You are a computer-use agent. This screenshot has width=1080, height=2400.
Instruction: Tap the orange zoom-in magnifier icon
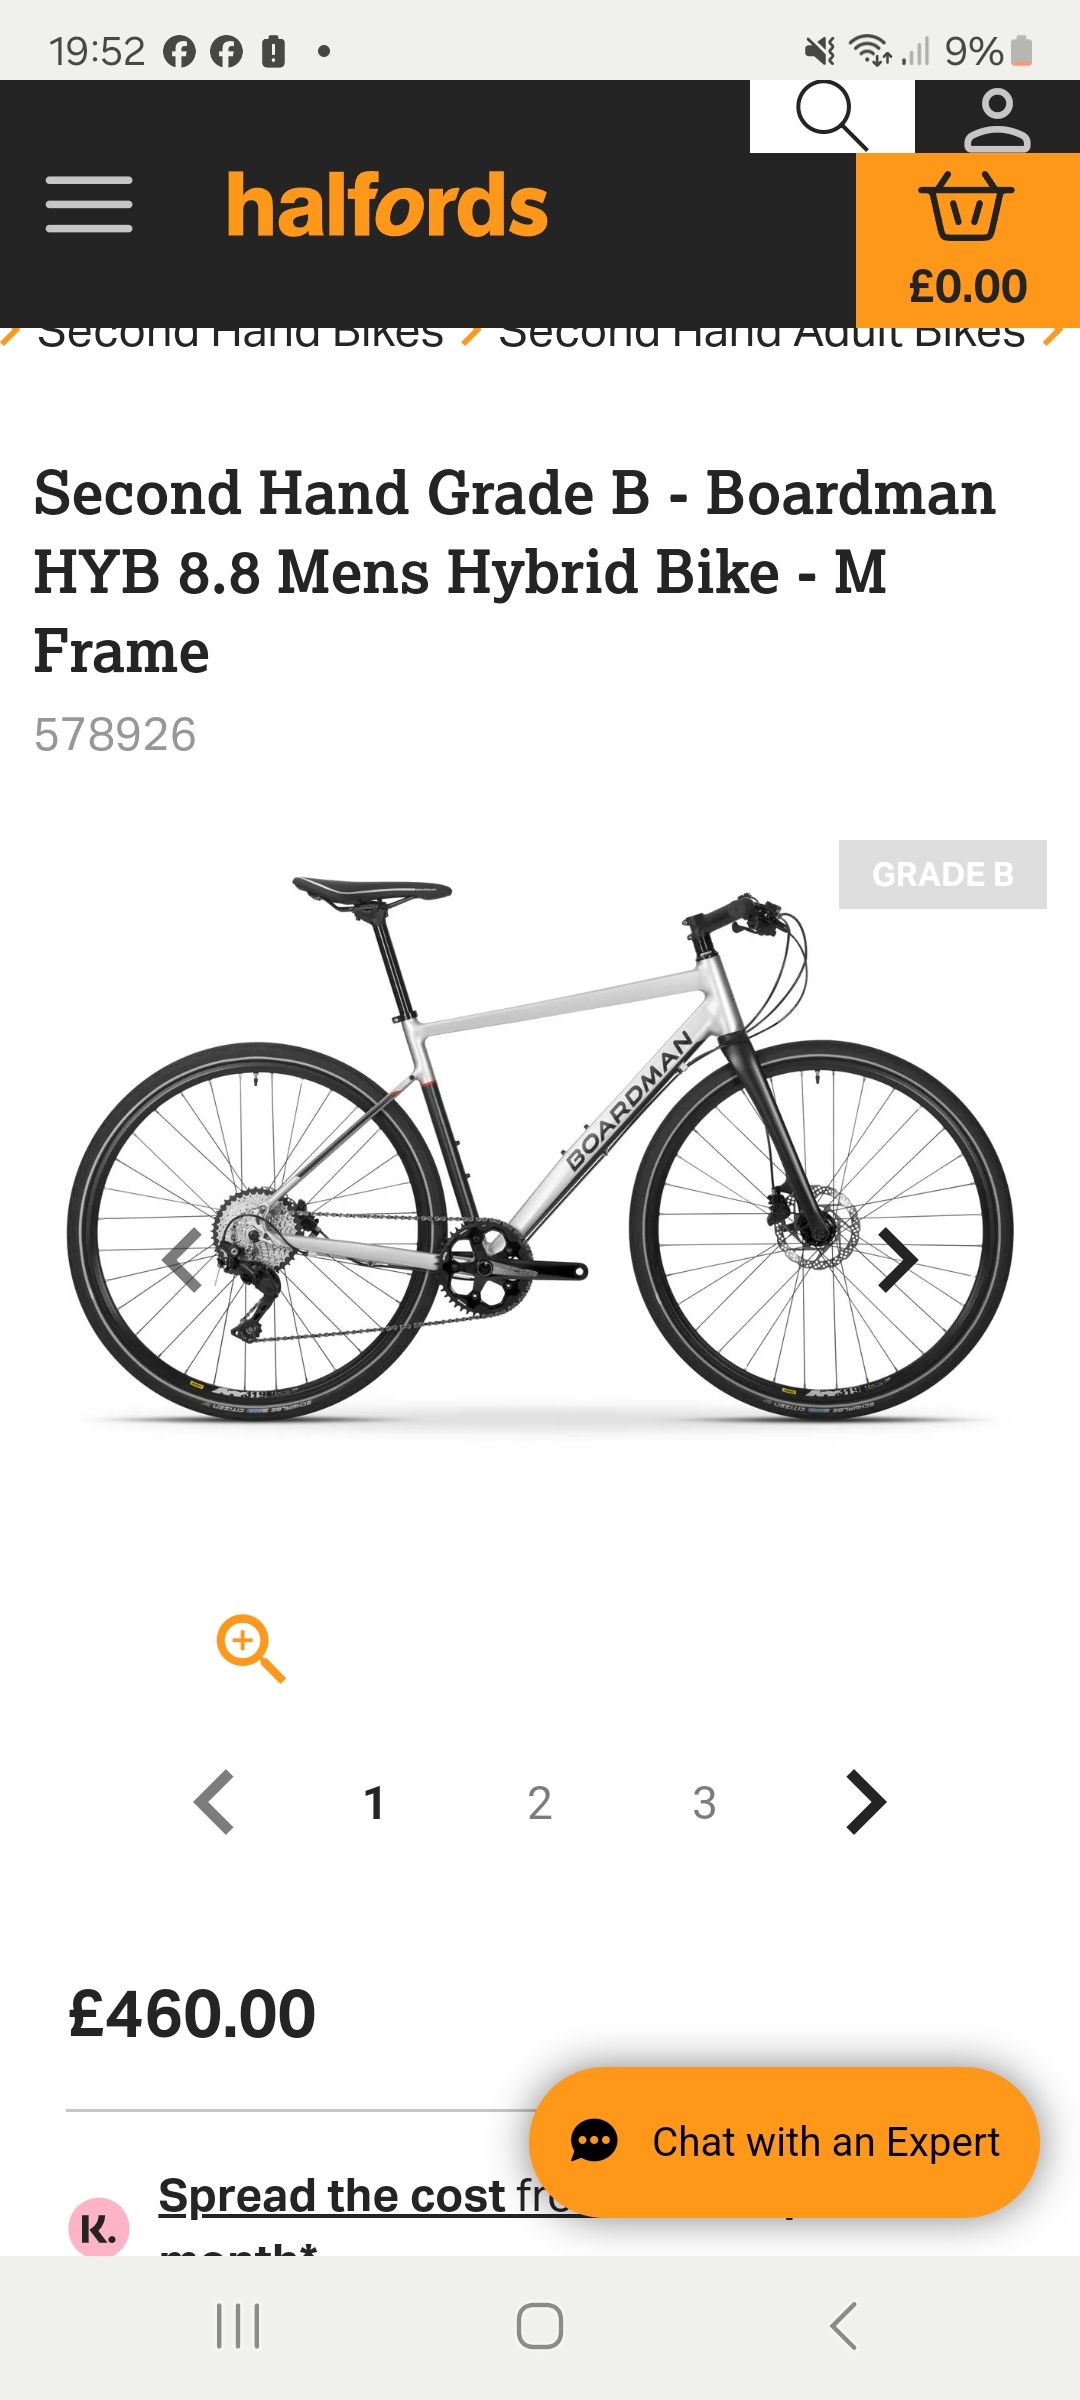pos(250,1648)
